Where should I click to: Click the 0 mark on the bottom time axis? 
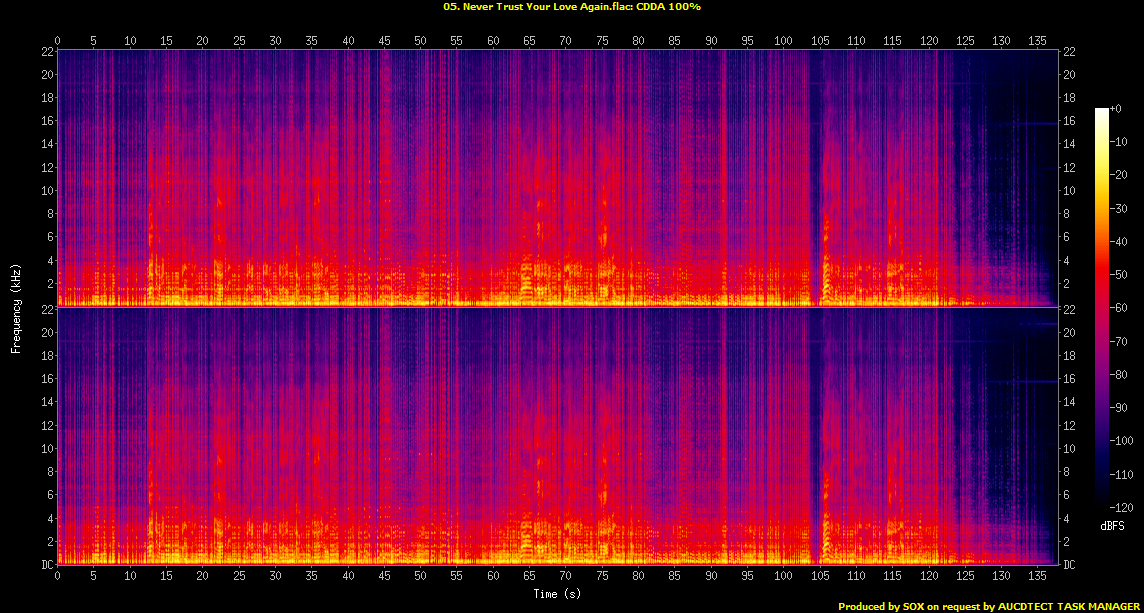[58, 576]
